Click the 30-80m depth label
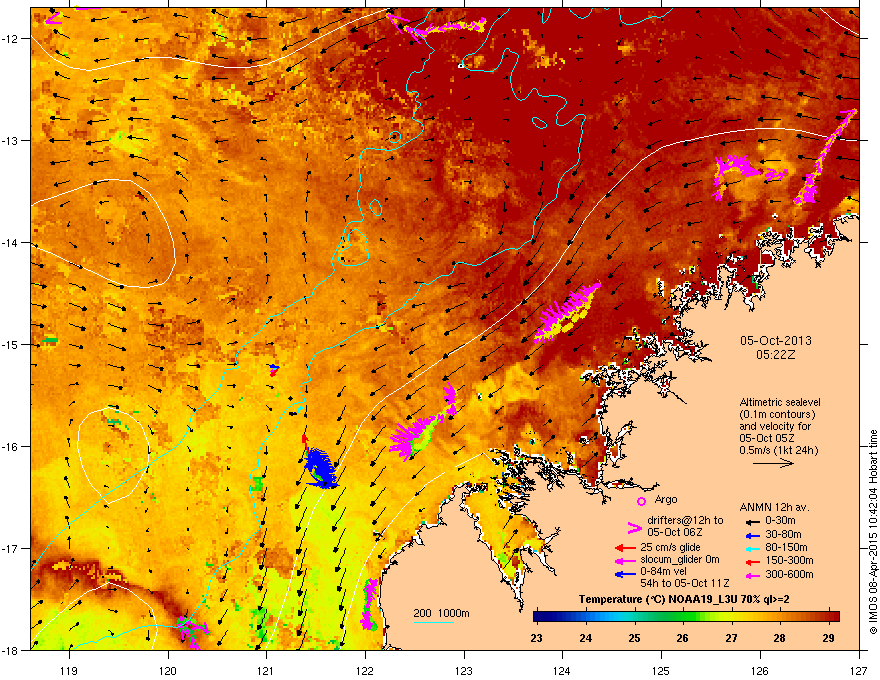Screen dimensions: 880x680 point(783,535)
